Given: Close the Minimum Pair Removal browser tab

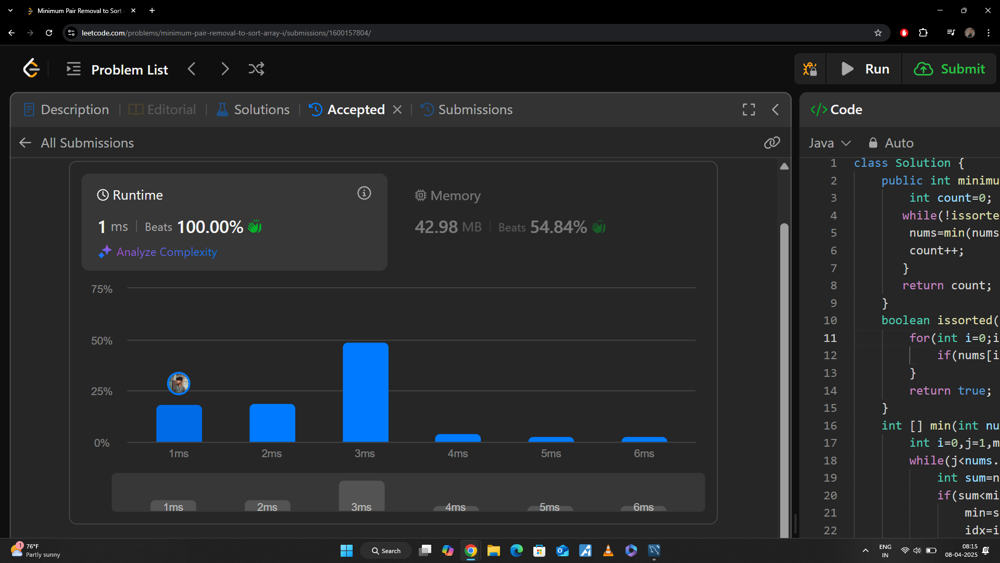Looking at the screenshot, I should [x=133, y=11].
